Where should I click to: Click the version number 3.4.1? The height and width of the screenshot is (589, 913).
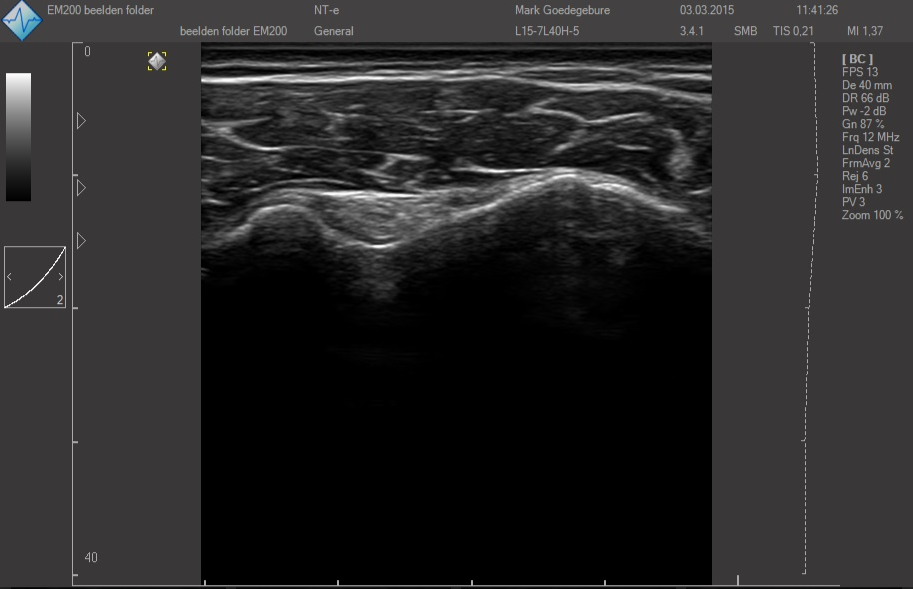(x=691, y=31)
